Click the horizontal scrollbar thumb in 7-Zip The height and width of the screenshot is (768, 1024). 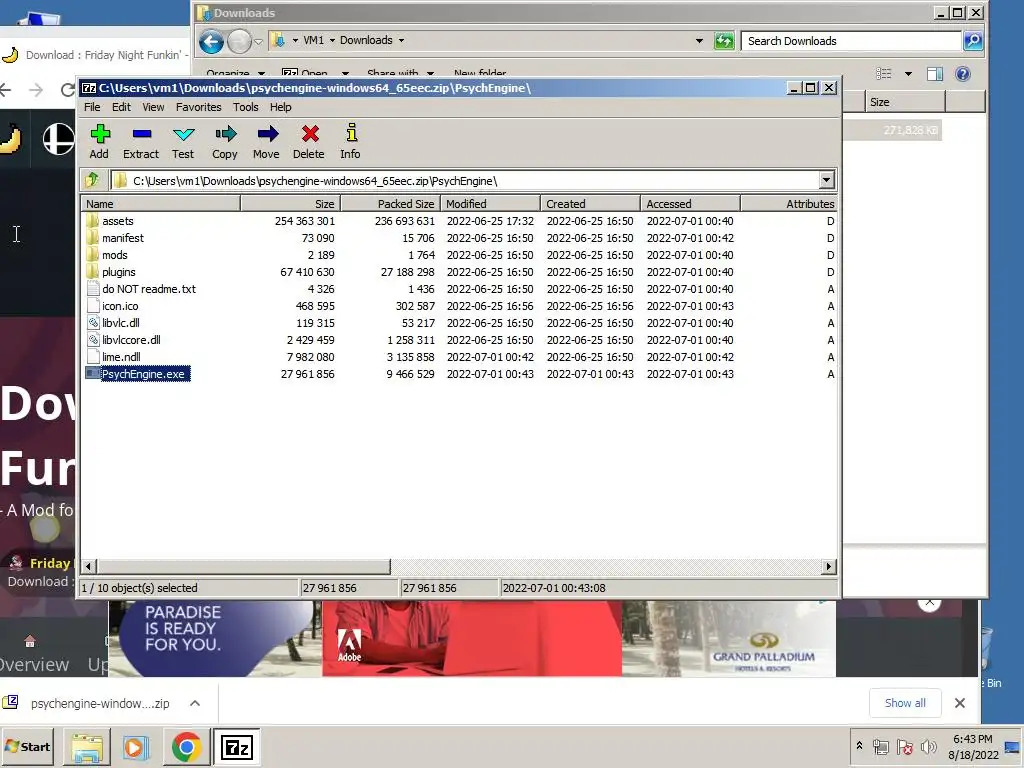coord(244,566)
